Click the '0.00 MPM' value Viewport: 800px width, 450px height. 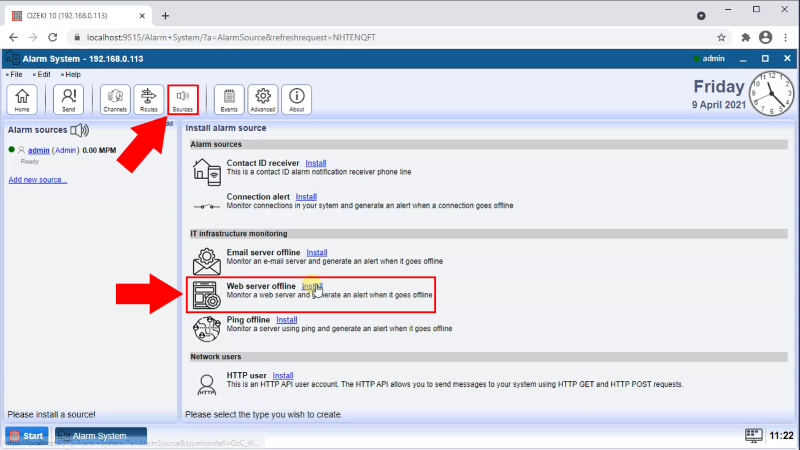coord(99,150)
